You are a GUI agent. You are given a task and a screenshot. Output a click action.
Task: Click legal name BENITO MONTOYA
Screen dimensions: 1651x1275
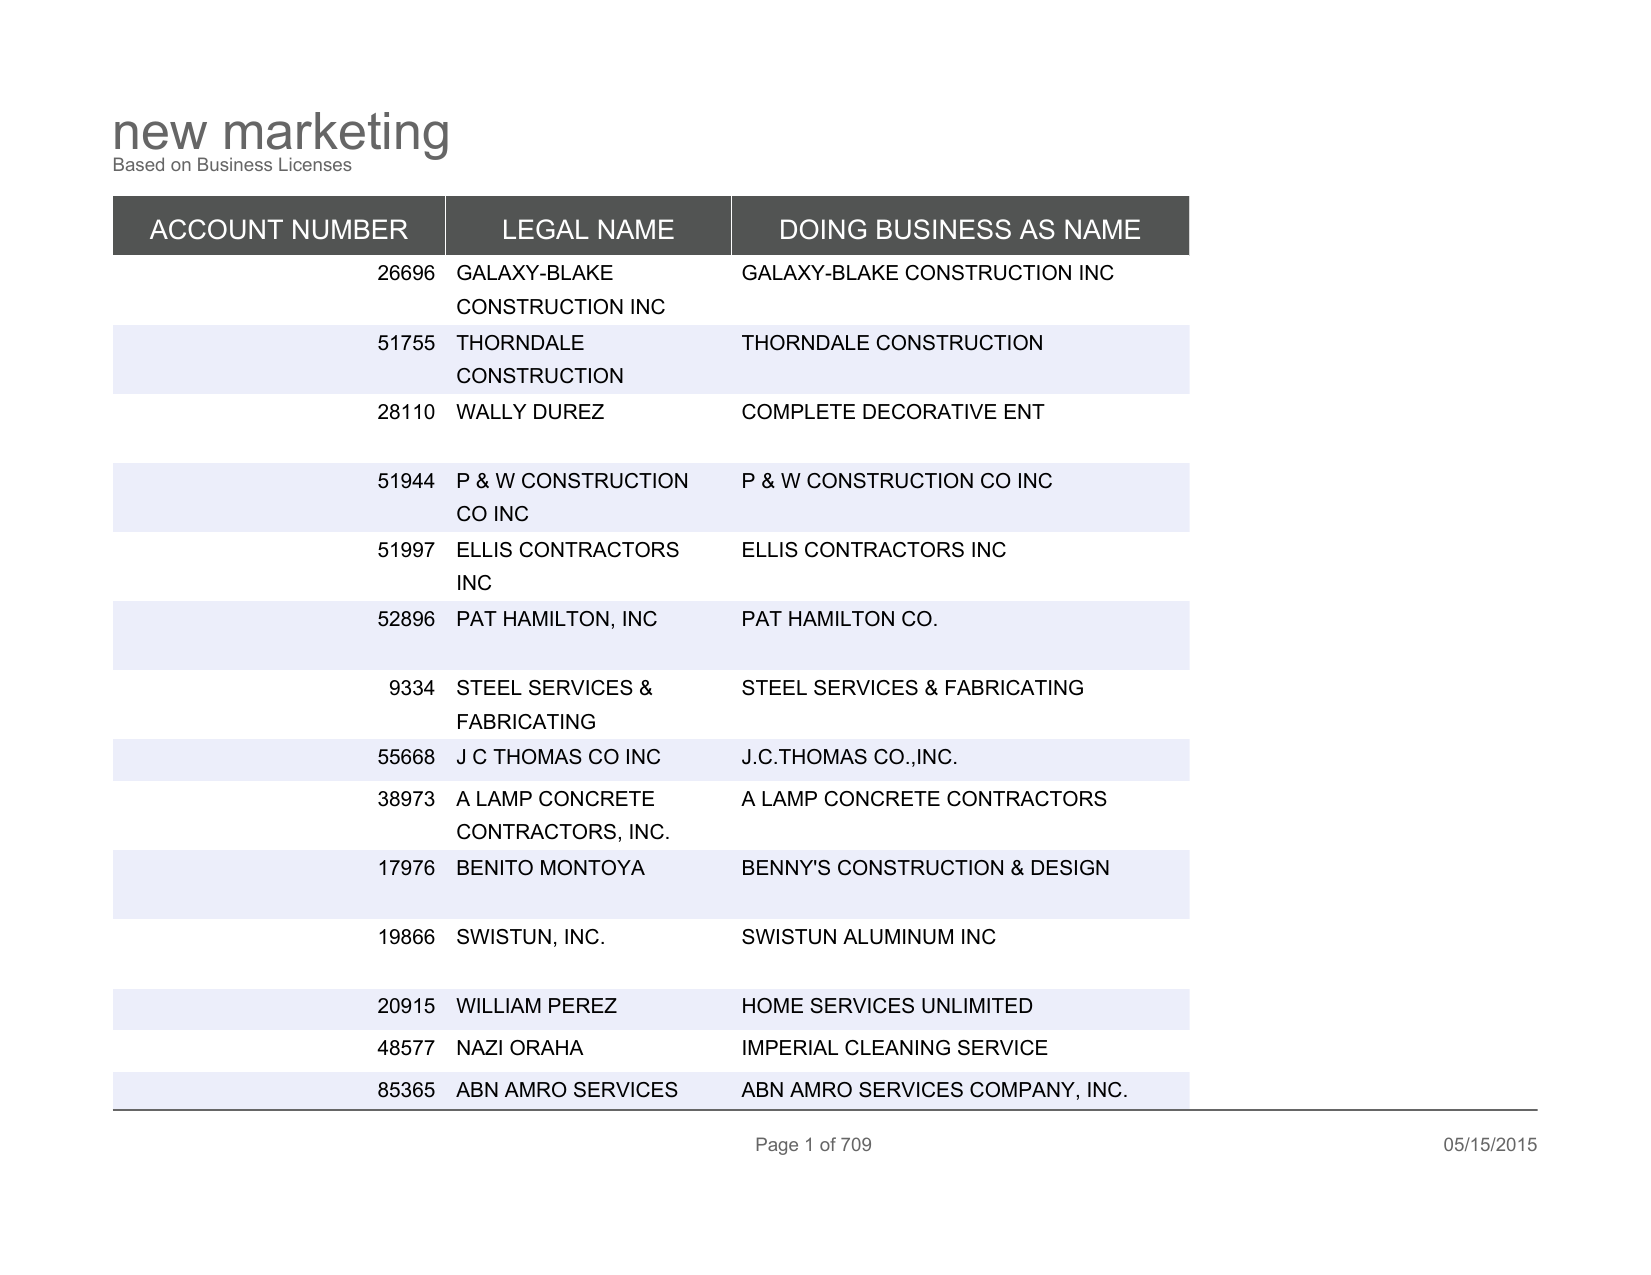550,868
